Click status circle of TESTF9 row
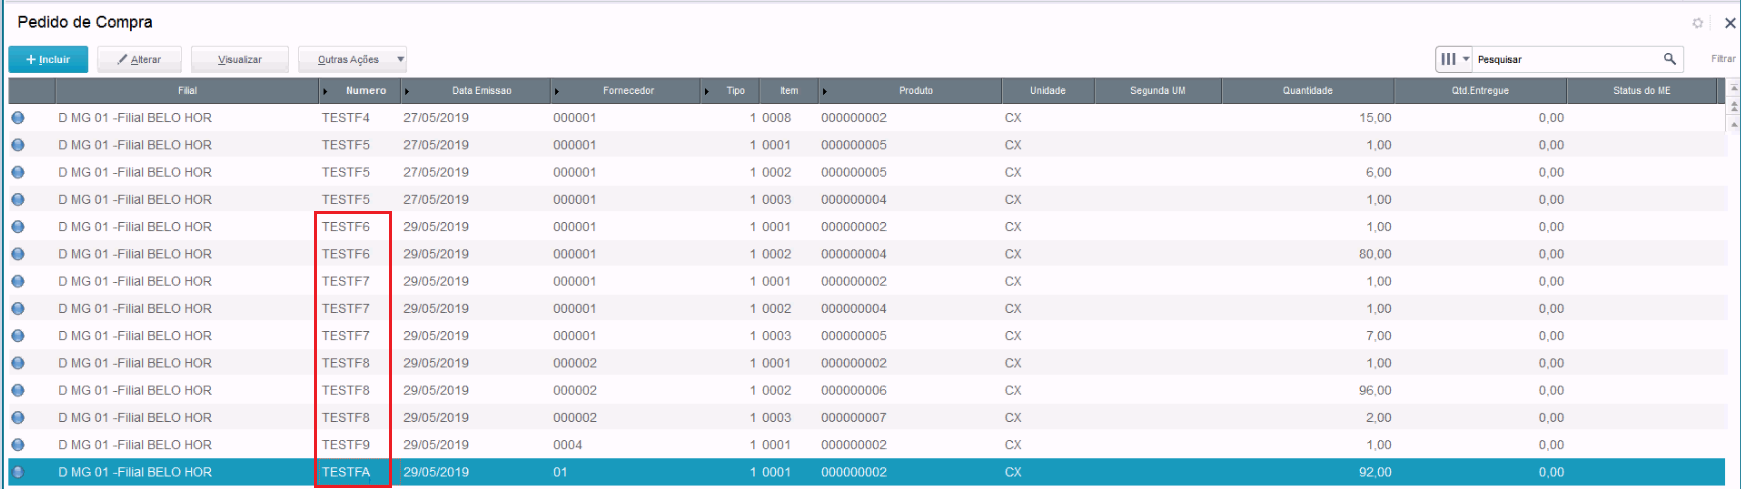1742x489 pixels. point(18,445)
